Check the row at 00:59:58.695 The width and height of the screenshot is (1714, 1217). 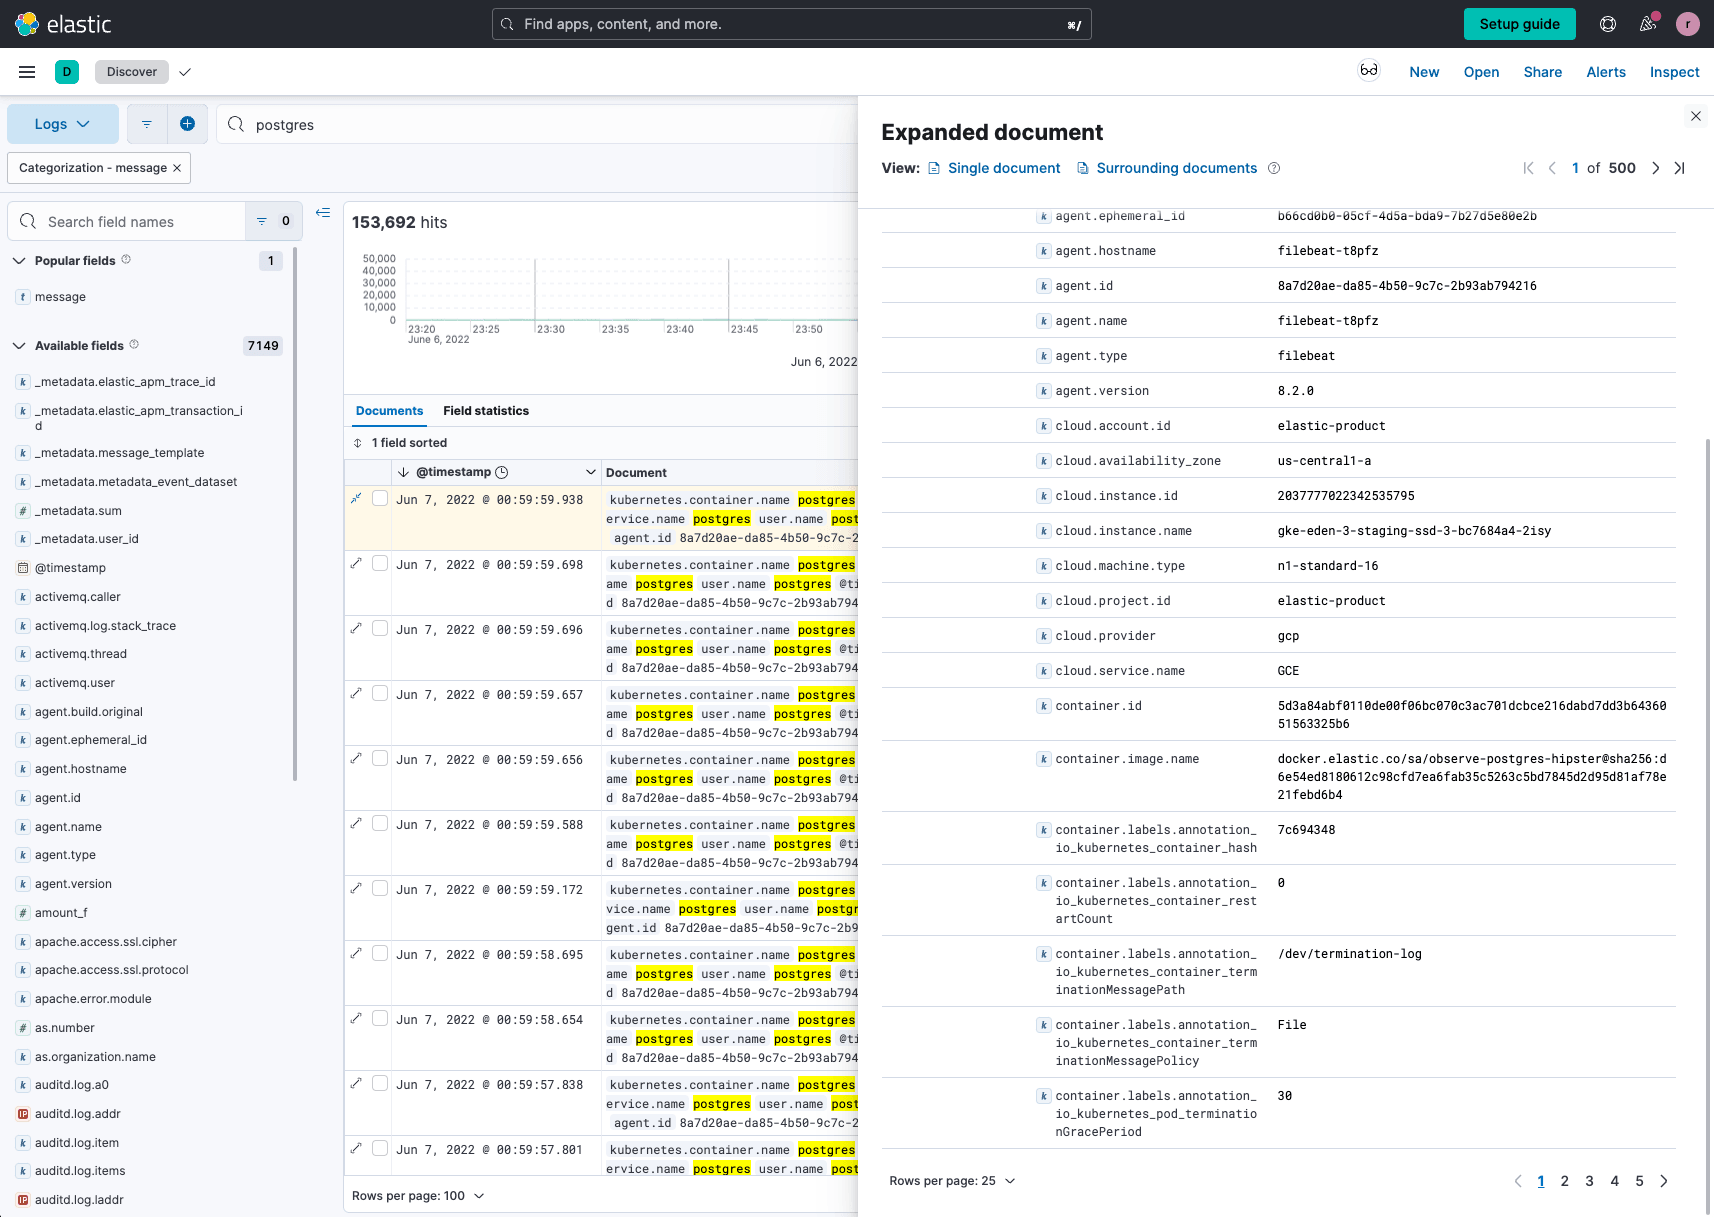pos(380,954)
